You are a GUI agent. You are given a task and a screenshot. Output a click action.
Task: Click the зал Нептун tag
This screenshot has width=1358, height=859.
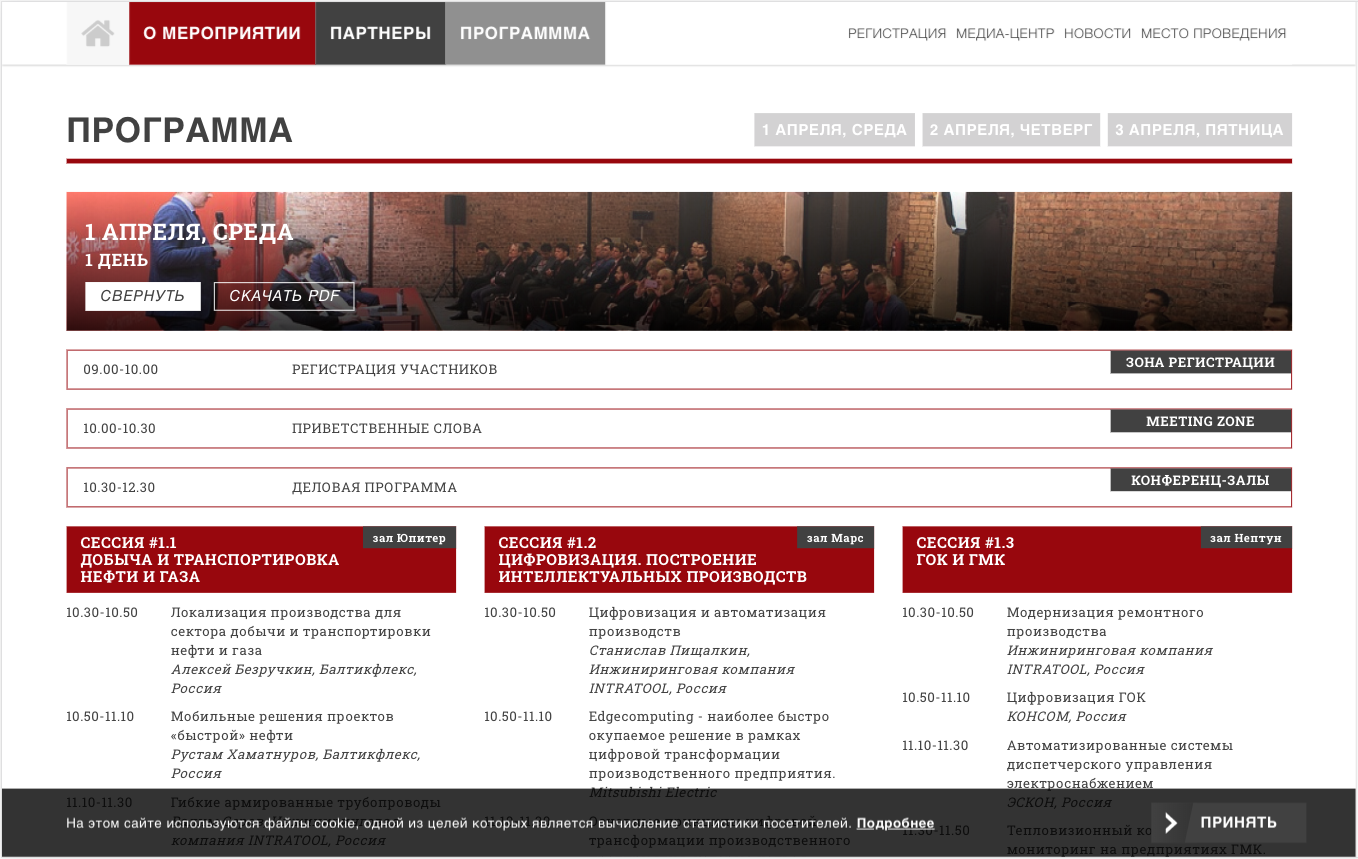pyautogui.click(x=1246, y=538)
